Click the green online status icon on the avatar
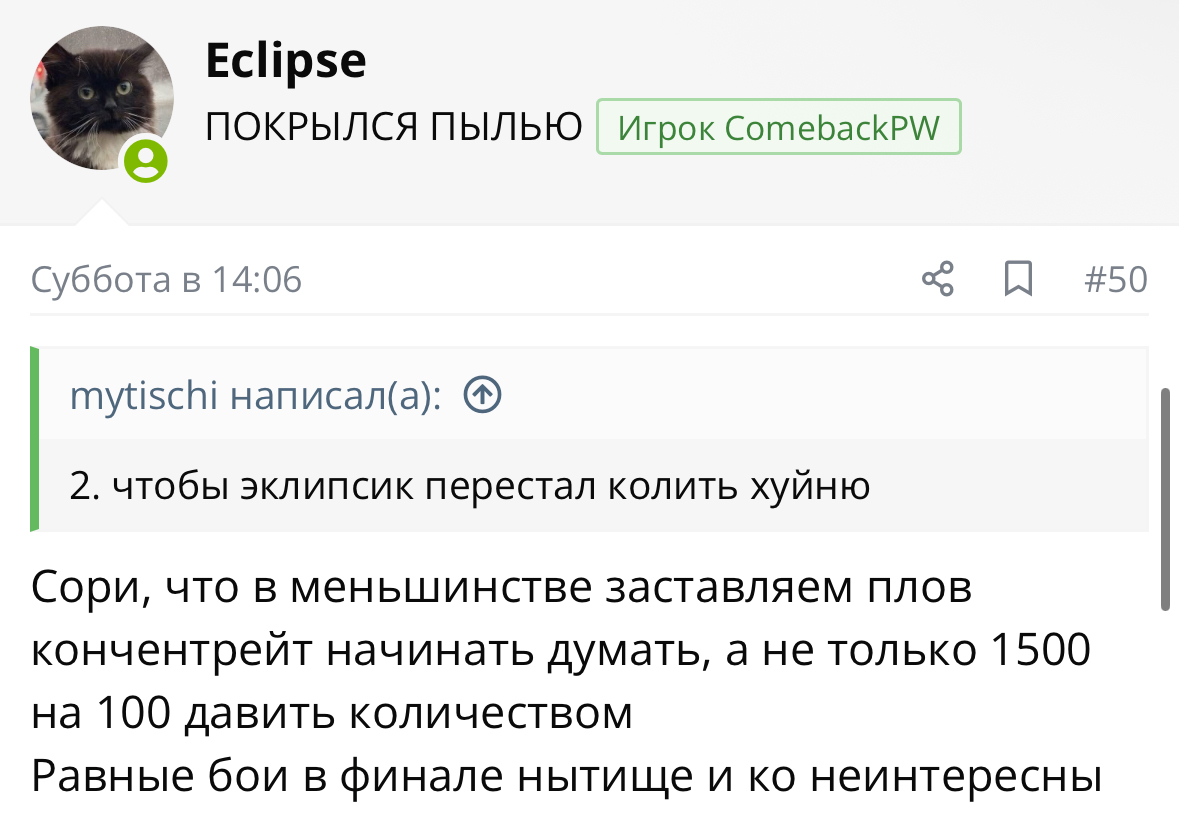The height and width of the screenshot is (839, 1179). click(x=146, y=160)
